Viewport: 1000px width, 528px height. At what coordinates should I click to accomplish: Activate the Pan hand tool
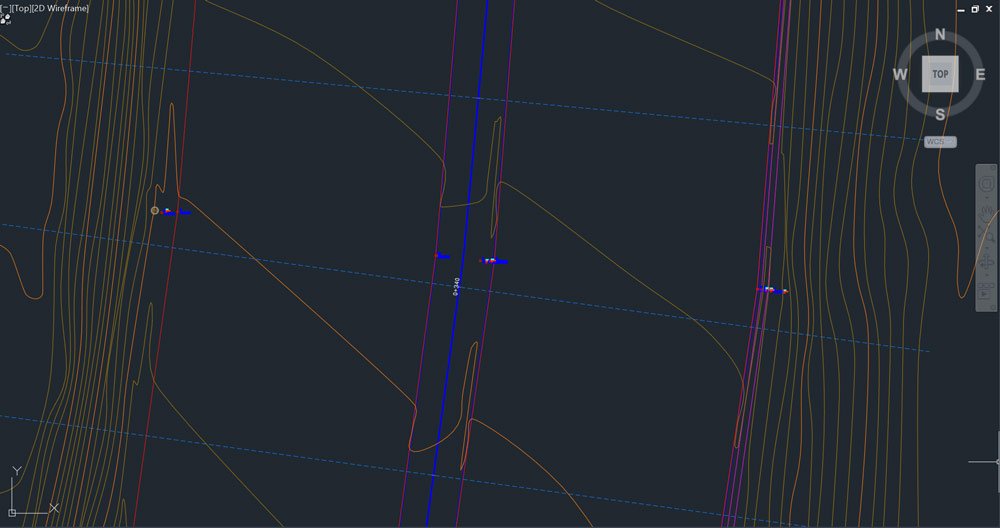click(986, 212)
